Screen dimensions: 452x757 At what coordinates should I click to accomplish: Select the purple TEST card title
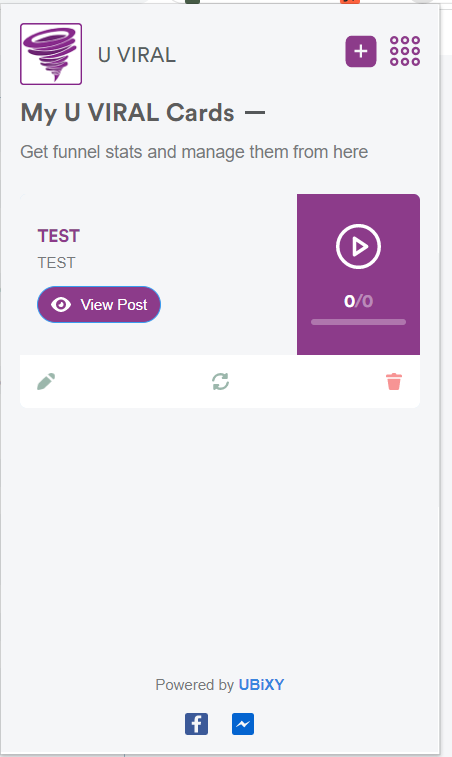[58, 236]
